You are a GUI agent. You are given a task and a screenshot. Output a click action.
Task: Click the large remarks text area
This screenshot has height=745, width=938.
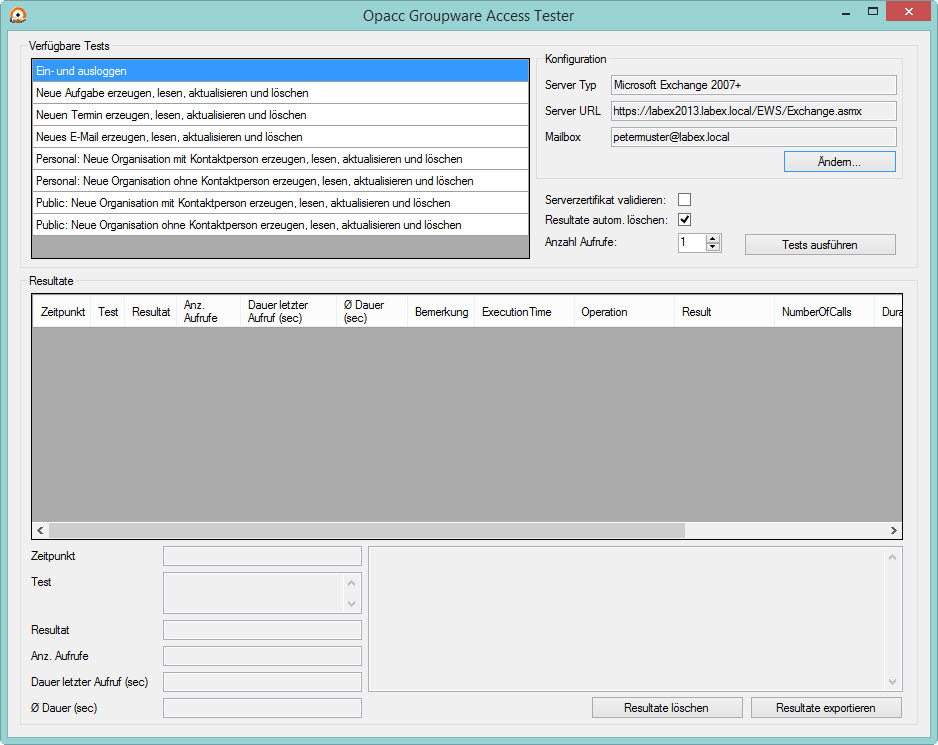pos(627,619)
